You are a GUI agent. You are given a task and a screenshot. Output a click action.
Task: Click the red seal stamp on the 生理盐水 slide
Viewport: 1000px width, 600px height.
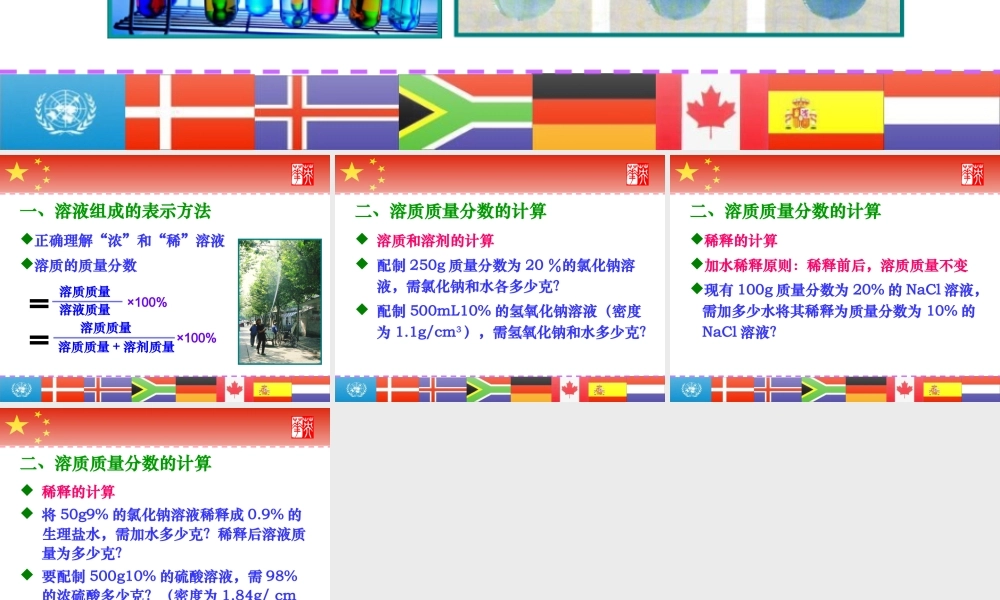click(x=302, y=427)
